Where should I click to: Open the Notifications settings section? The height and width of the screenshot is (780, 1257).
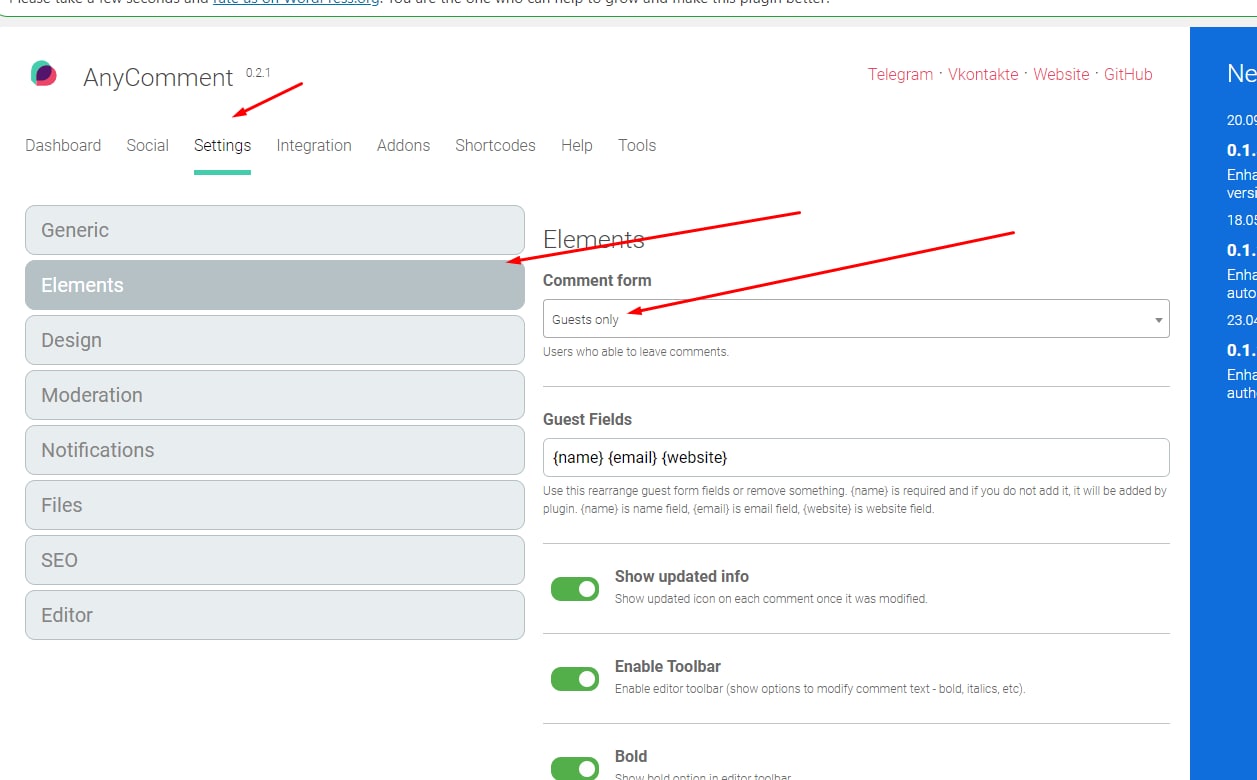pos(275,450)
